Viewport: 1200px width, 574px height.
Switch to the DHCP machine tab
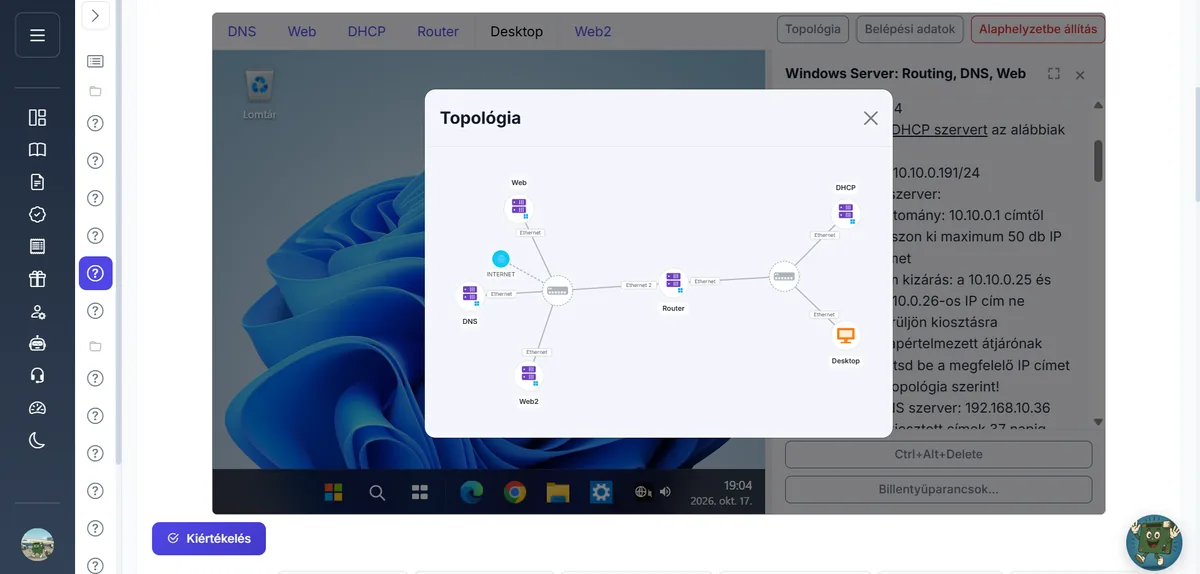[366, 31]
